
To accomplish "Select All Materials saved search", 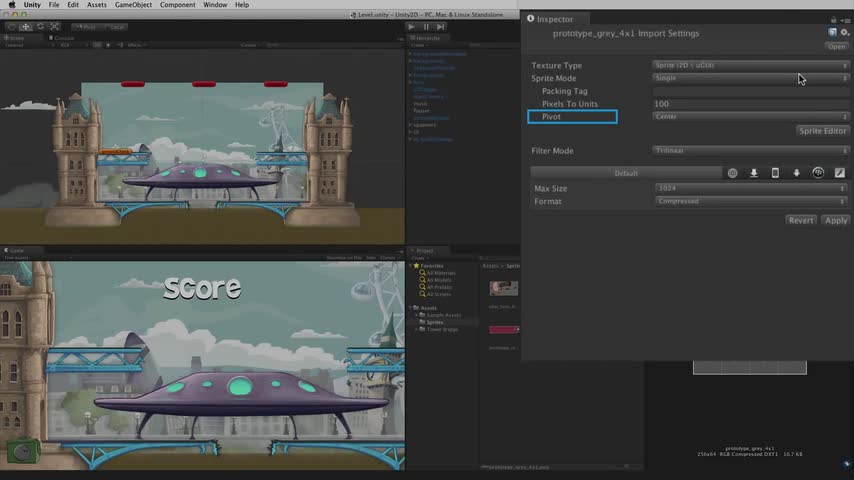I will click(x=437, y=273).
